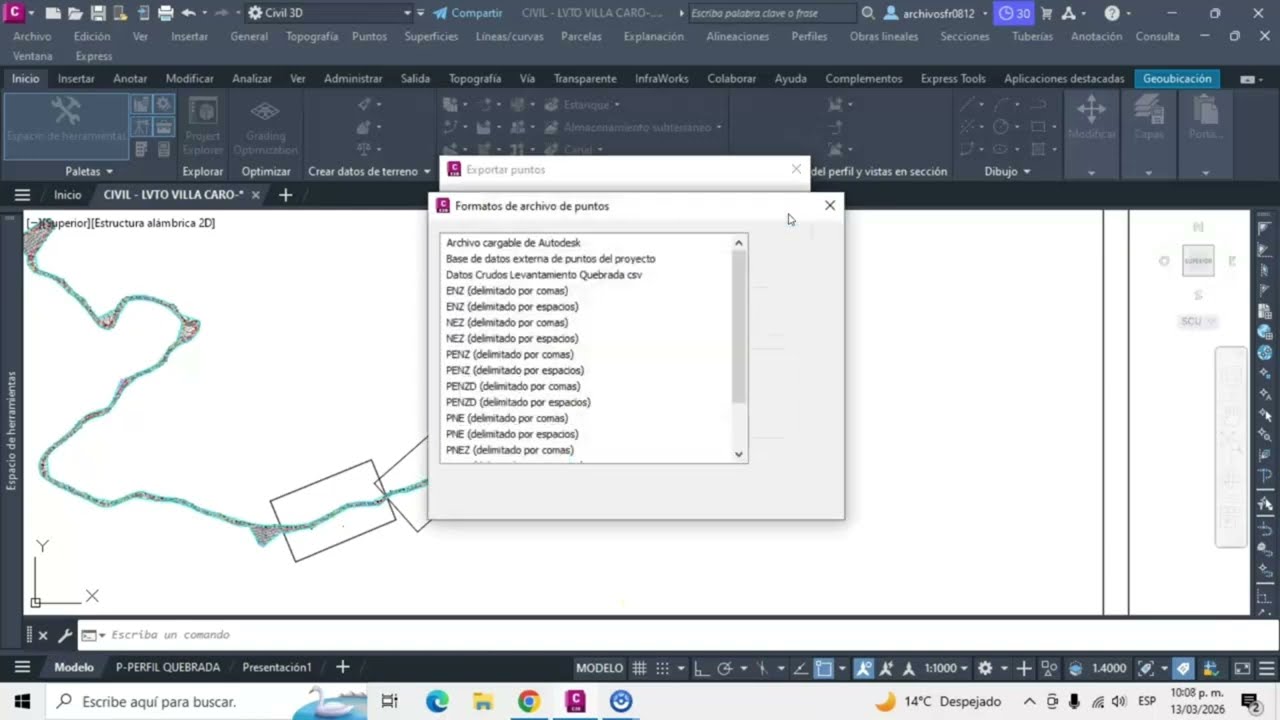Switch to the Insertar ribbon tab
This screenshot has width=1280, height=720.
pyautogui.click(x=76, y=78)
